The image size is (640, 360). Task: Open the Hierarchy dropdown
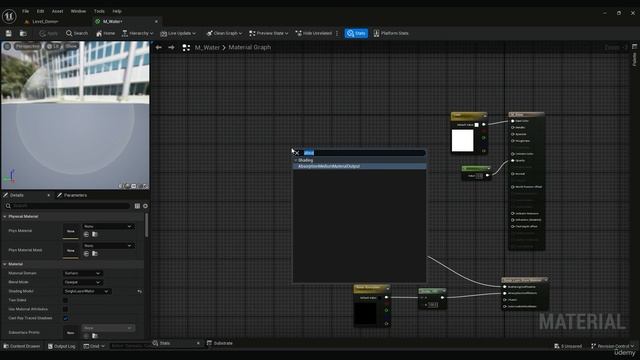point(137,33)
